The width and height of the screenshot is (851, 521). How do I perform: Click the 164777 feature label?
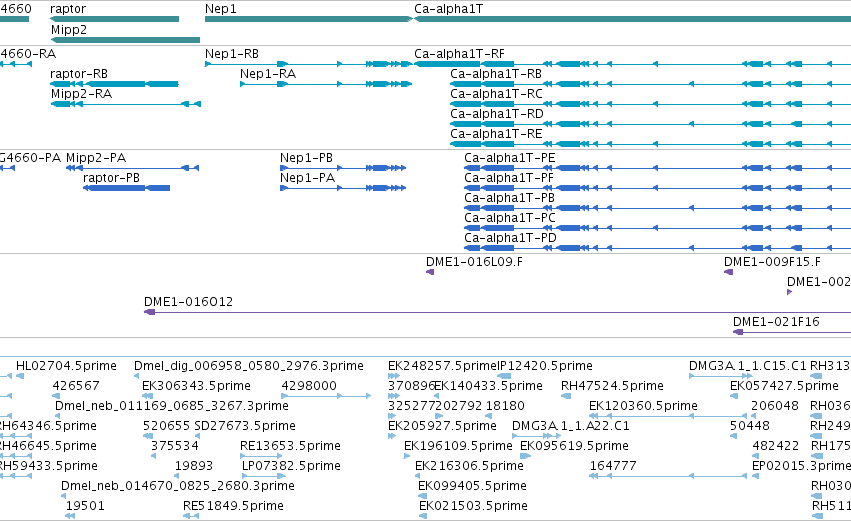pos(613,466)
